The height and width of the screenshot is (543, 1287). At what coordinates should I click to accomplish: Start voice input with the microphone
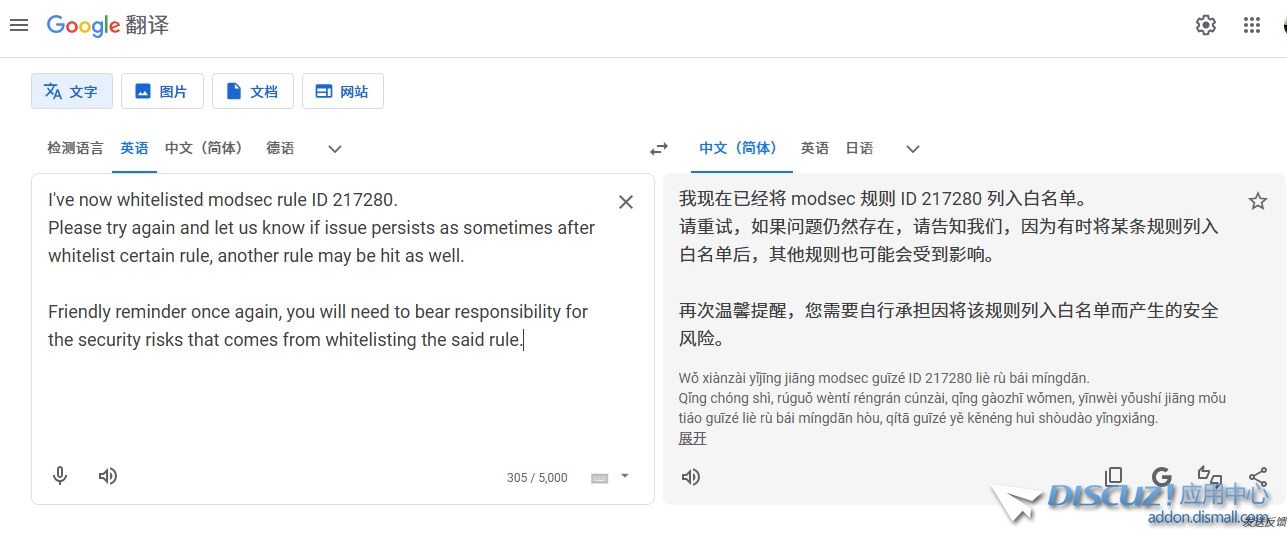point(60,476)
